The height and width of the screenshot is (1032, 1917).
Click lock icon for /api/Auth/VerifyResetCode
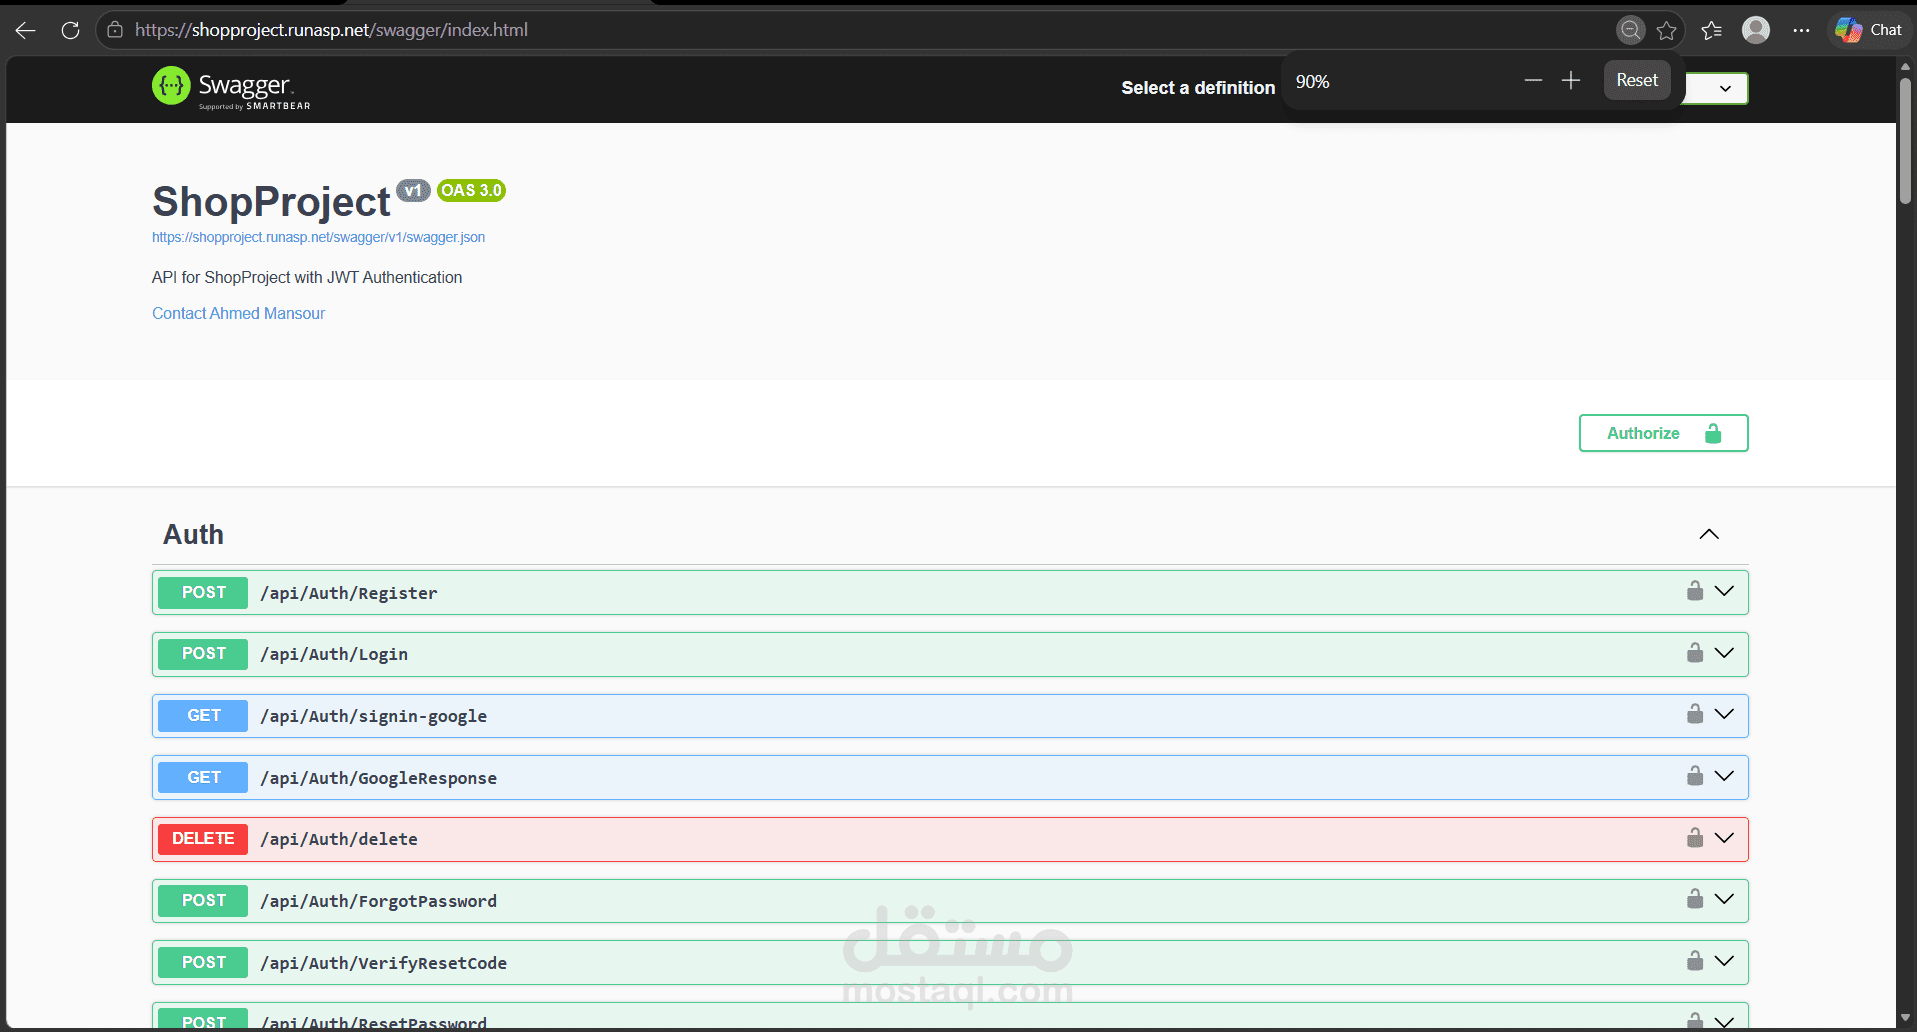coord(1695,961)
